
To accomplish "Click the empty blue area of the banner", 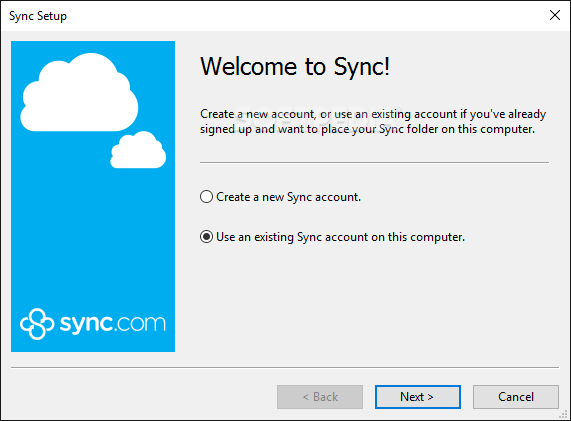I will (x=93, y=237).
